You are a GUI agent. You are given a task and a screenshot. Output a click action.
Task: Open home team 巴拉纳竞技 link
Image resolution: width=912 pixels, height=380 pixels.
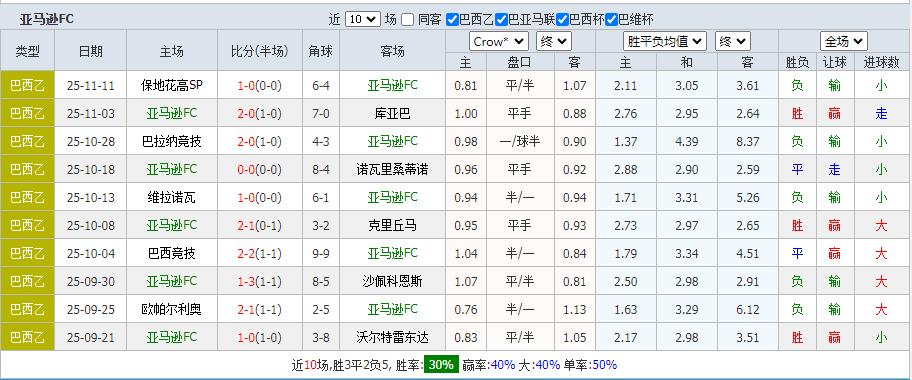coord(172,141)
